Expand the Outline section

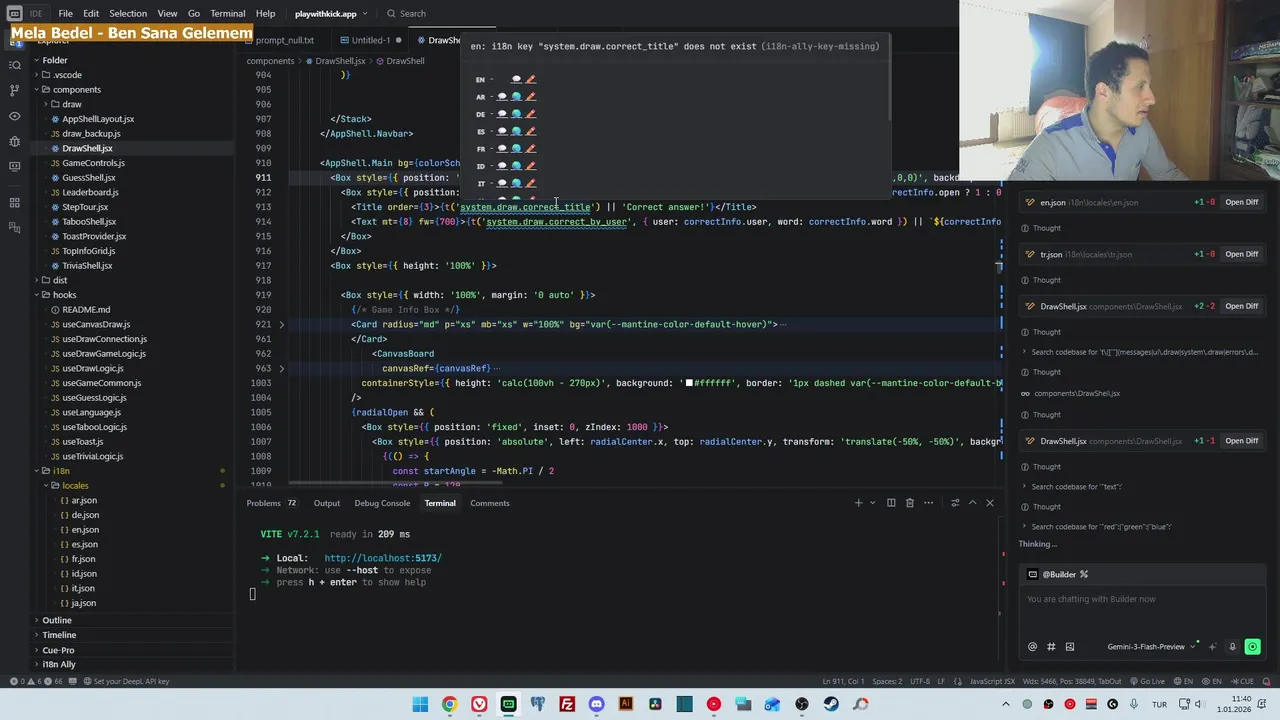[58, 620]
